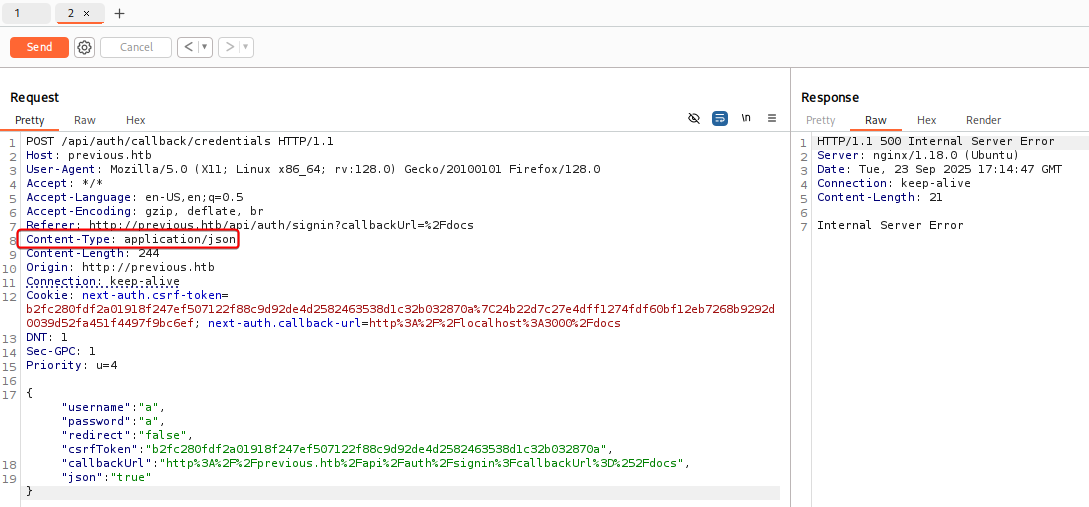Screen dimensions: 1089x507
Task: Open the Response Render tab
Action: click(x=983, y=120)
